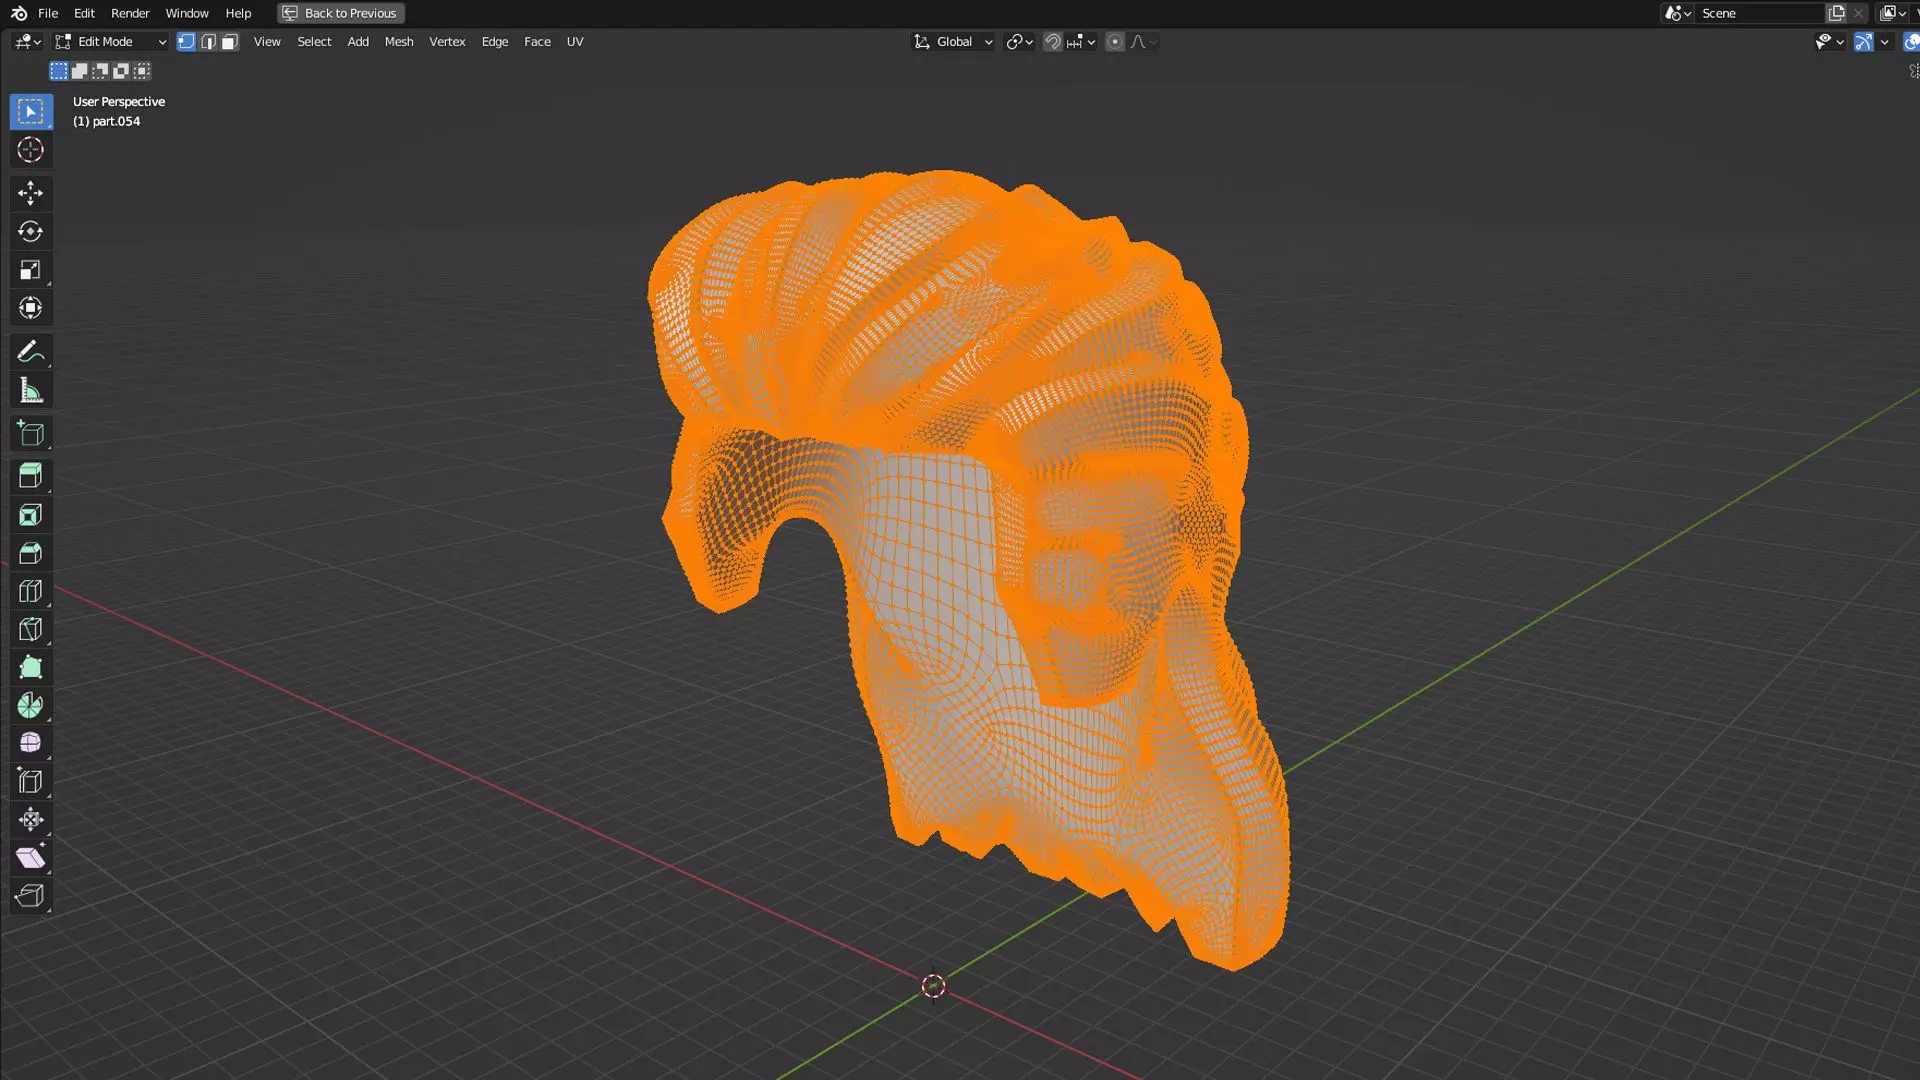This screenshot has height=1080, width=1920.
Task: Activate the Move tool
Action: [x=31, y=193]
